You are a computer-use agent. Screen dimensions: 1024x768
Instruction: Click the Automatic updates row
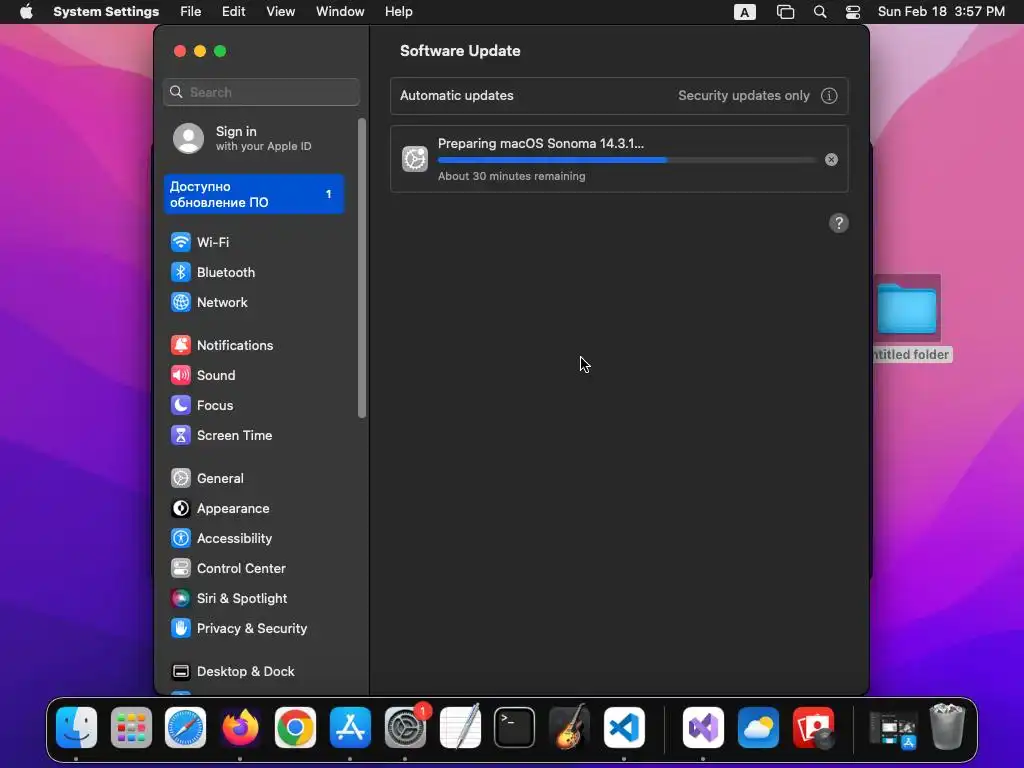pyautogui.click(x=619, y=96)
